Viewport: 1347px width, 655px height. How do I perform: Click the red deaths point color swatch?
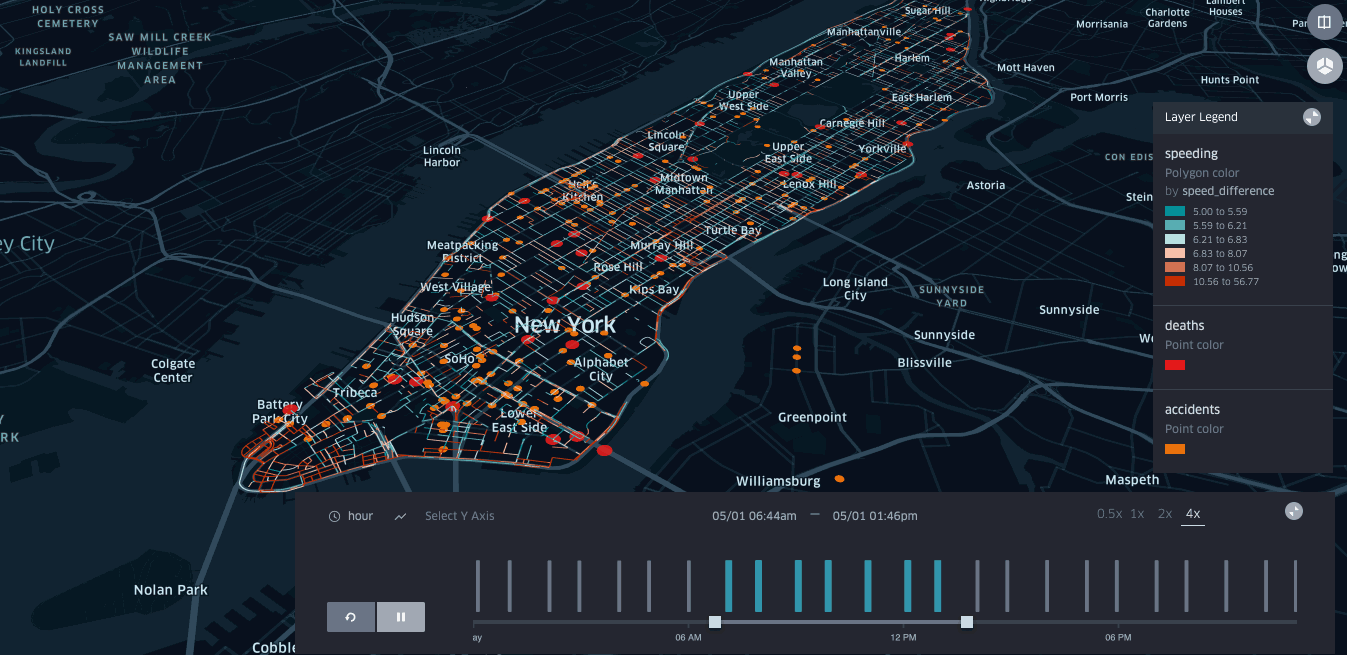pos(1175,365)
